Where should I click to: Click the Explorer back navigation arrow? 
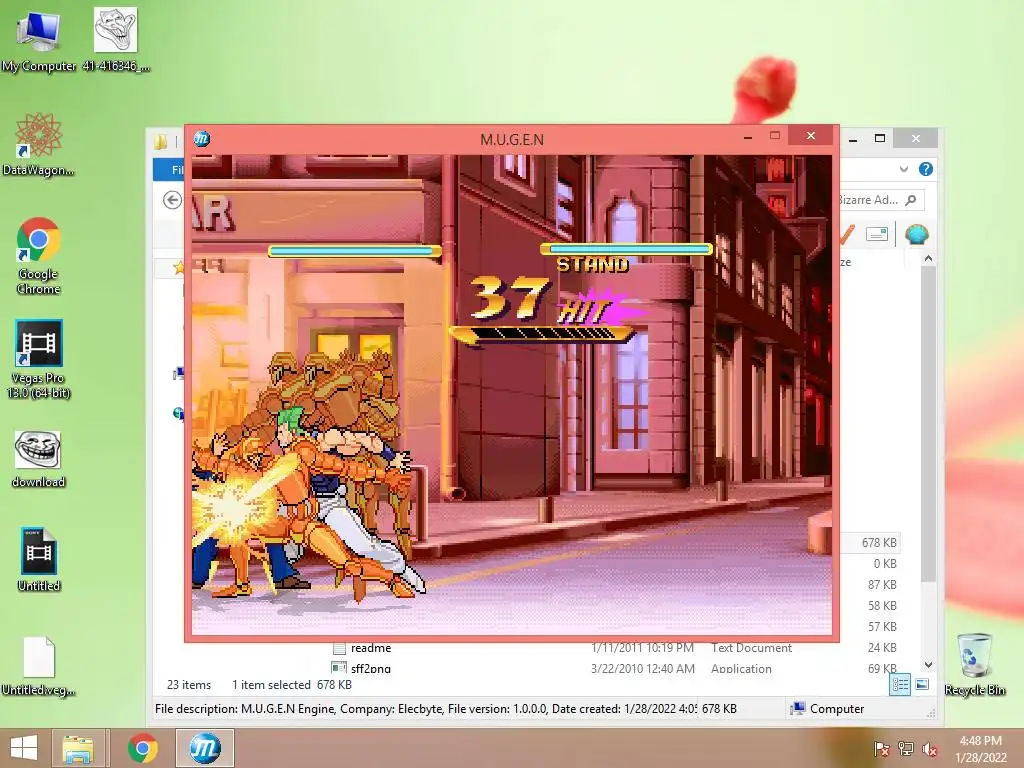[x=172, y=200]
